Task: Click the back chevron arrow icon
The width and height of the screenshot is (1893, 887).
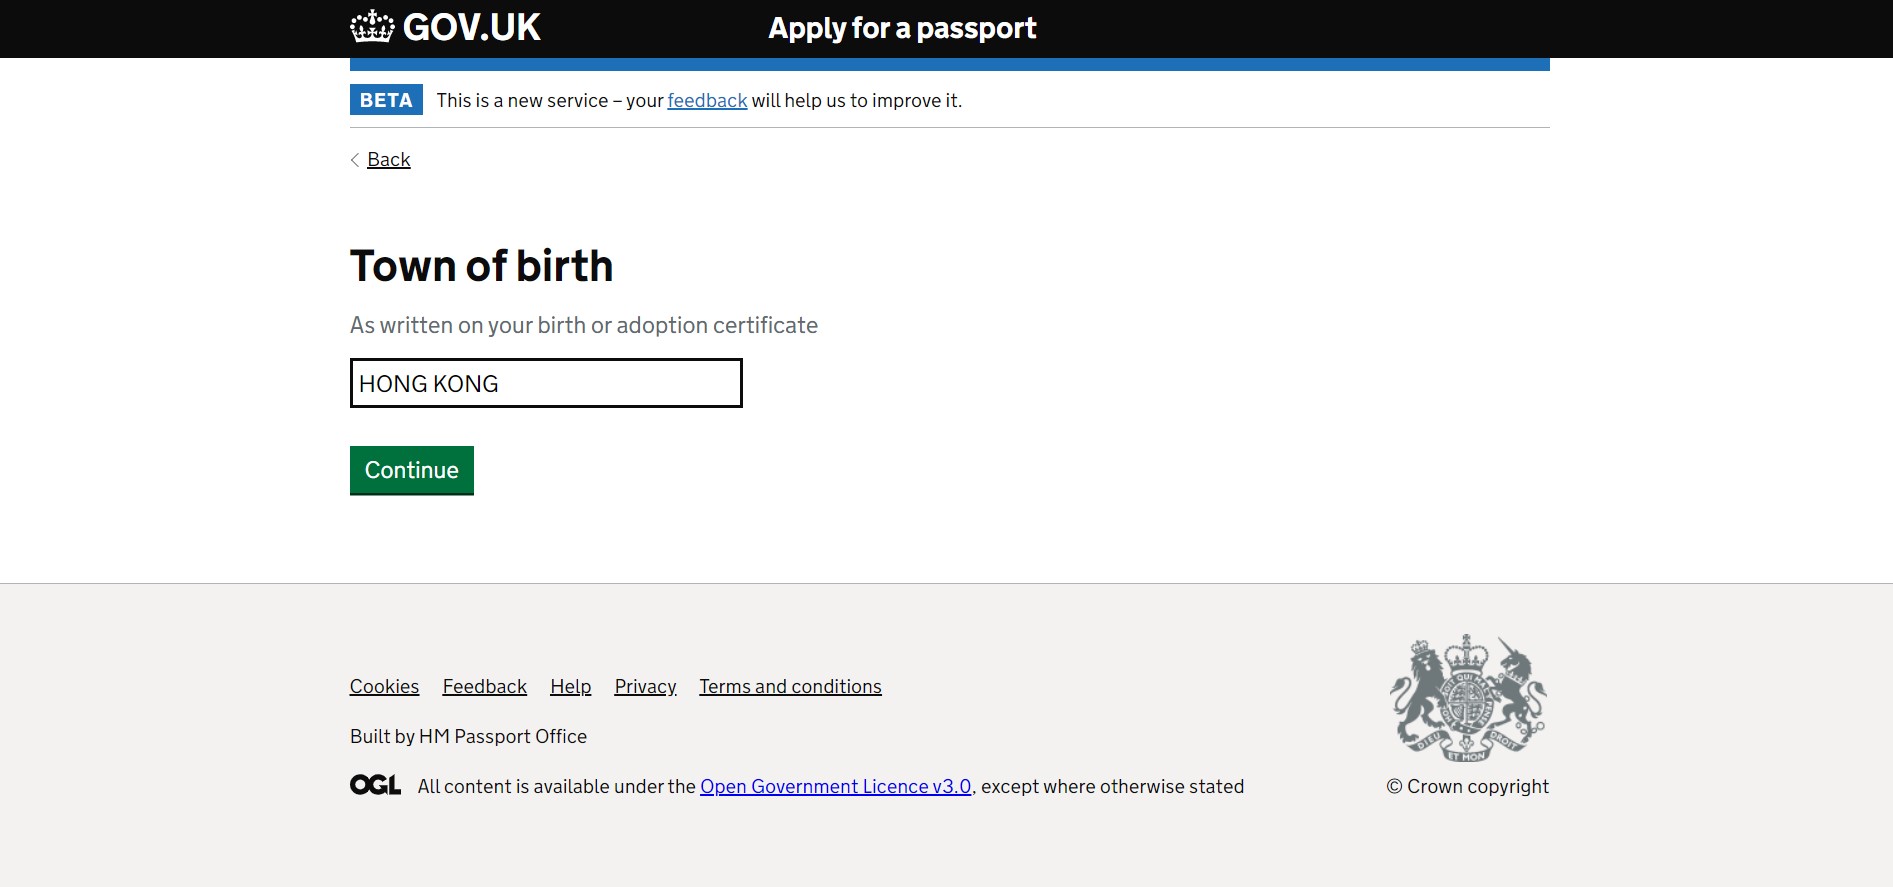Action: 355,160
